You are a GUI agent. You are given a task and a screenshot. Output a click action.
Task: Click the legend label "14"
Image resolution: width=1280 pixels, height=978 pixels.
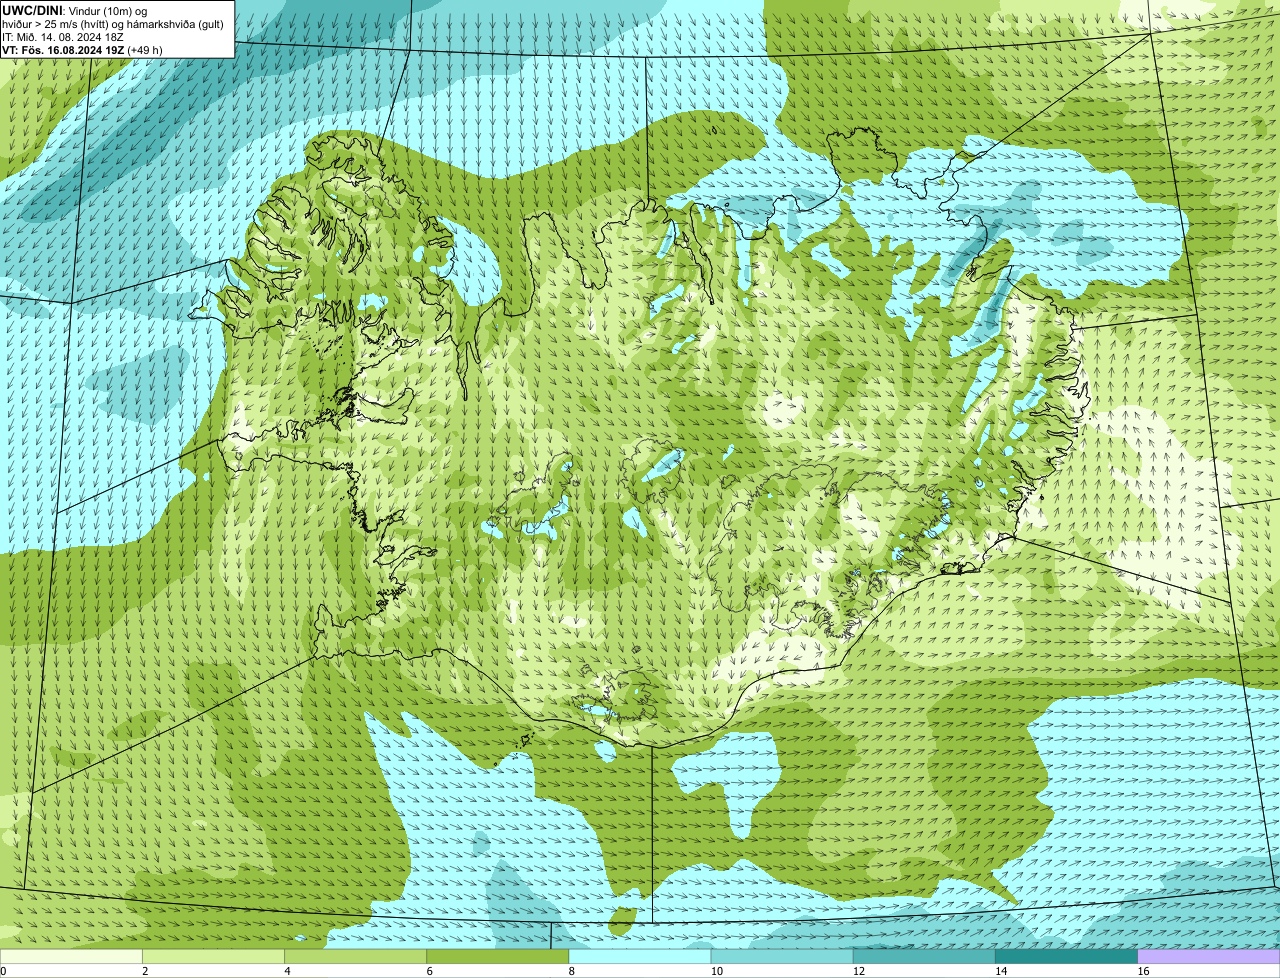pos(1000,971)
